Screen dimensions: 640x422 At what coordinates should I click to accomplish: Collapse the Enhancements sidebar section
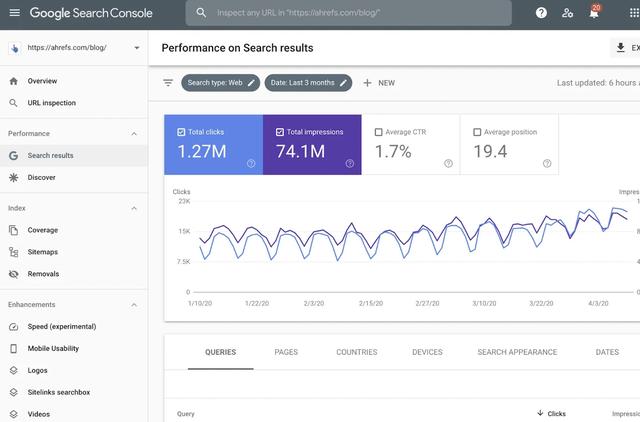click(x=134, y=305)
